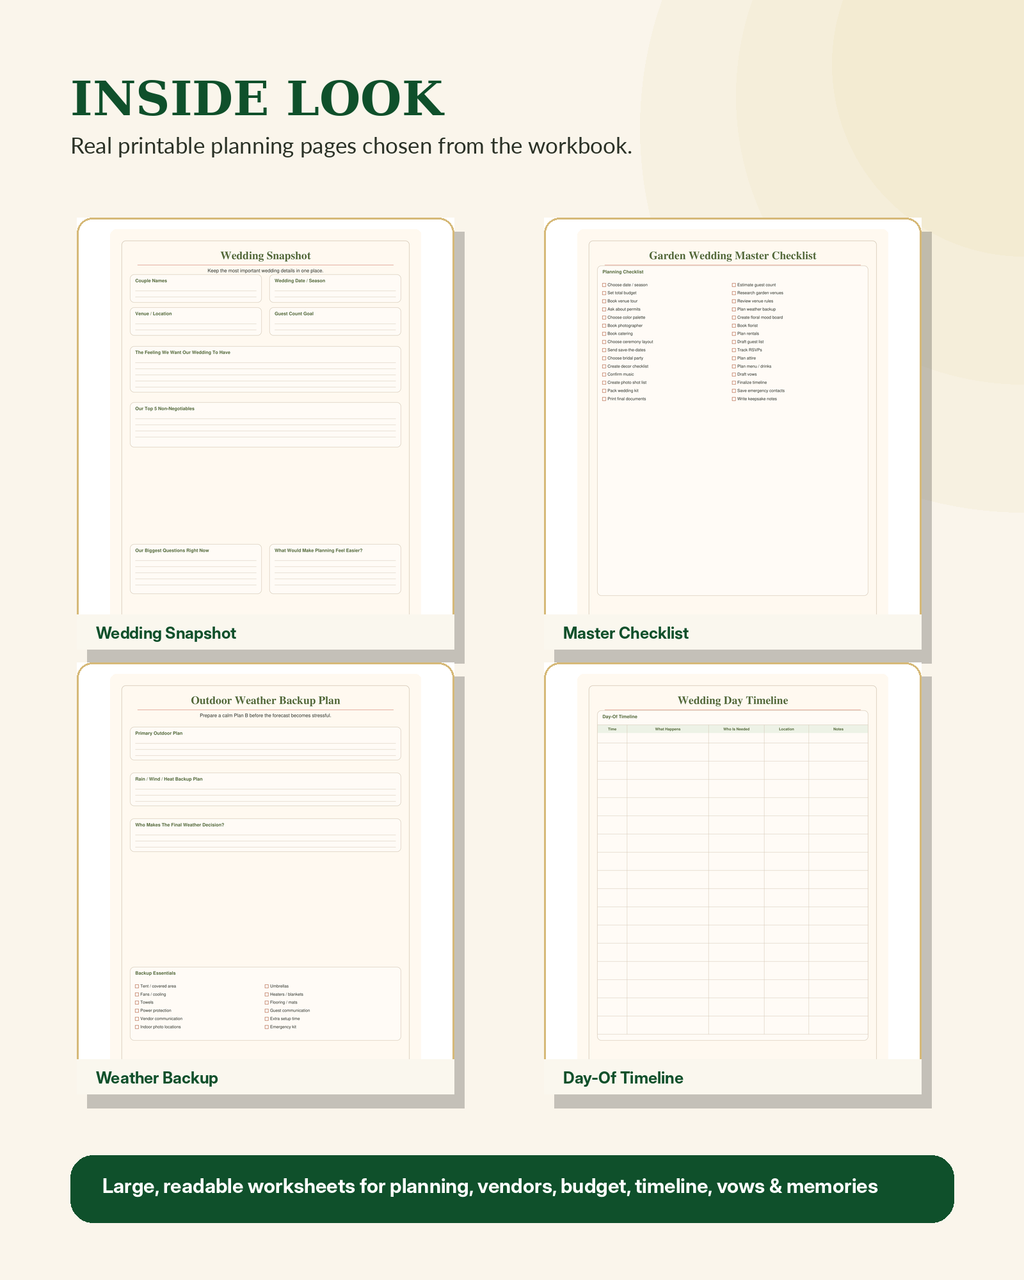Image resolution: width=1024 pixels, height=1280 pixels.
Task: Check the 'Track RSVPs' box
Action: pyautogui.click(x=733, y=350)
